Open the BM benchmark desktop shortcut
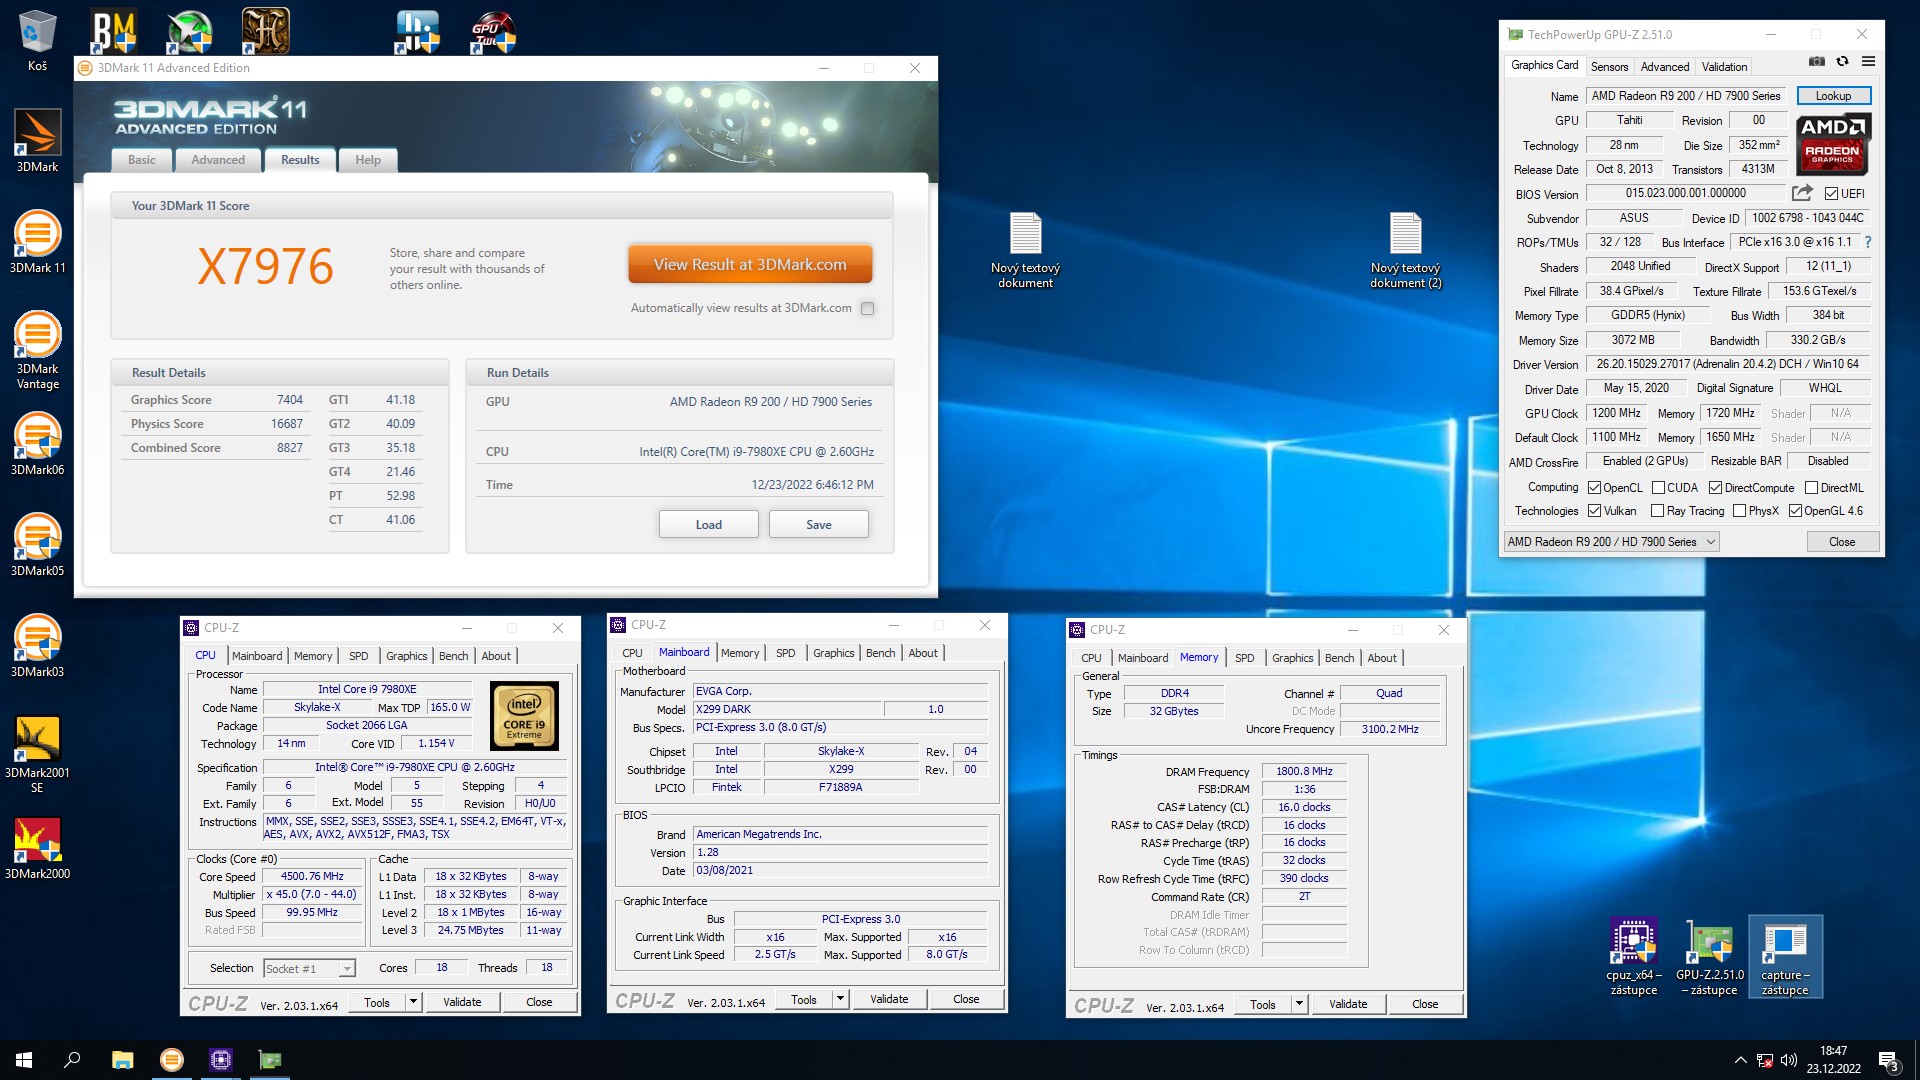This screenshot has width=1920, height=1080. pos(114,31)
